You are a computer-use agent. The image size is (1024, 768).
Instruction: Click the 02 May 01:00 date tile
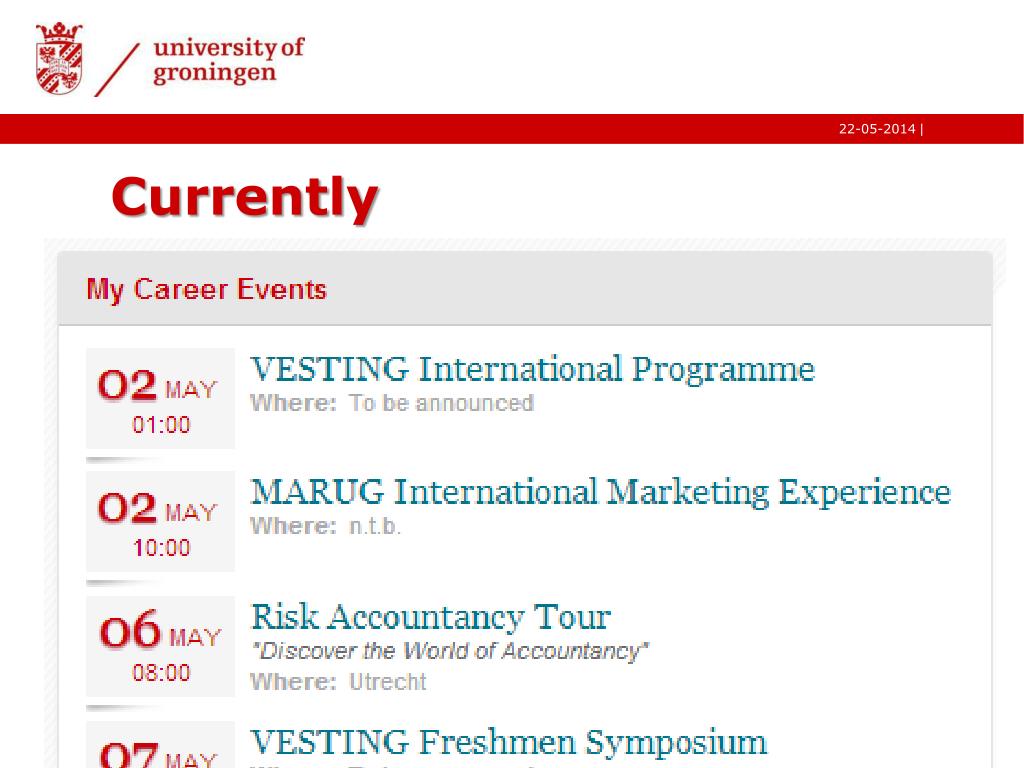coord(161,398)
